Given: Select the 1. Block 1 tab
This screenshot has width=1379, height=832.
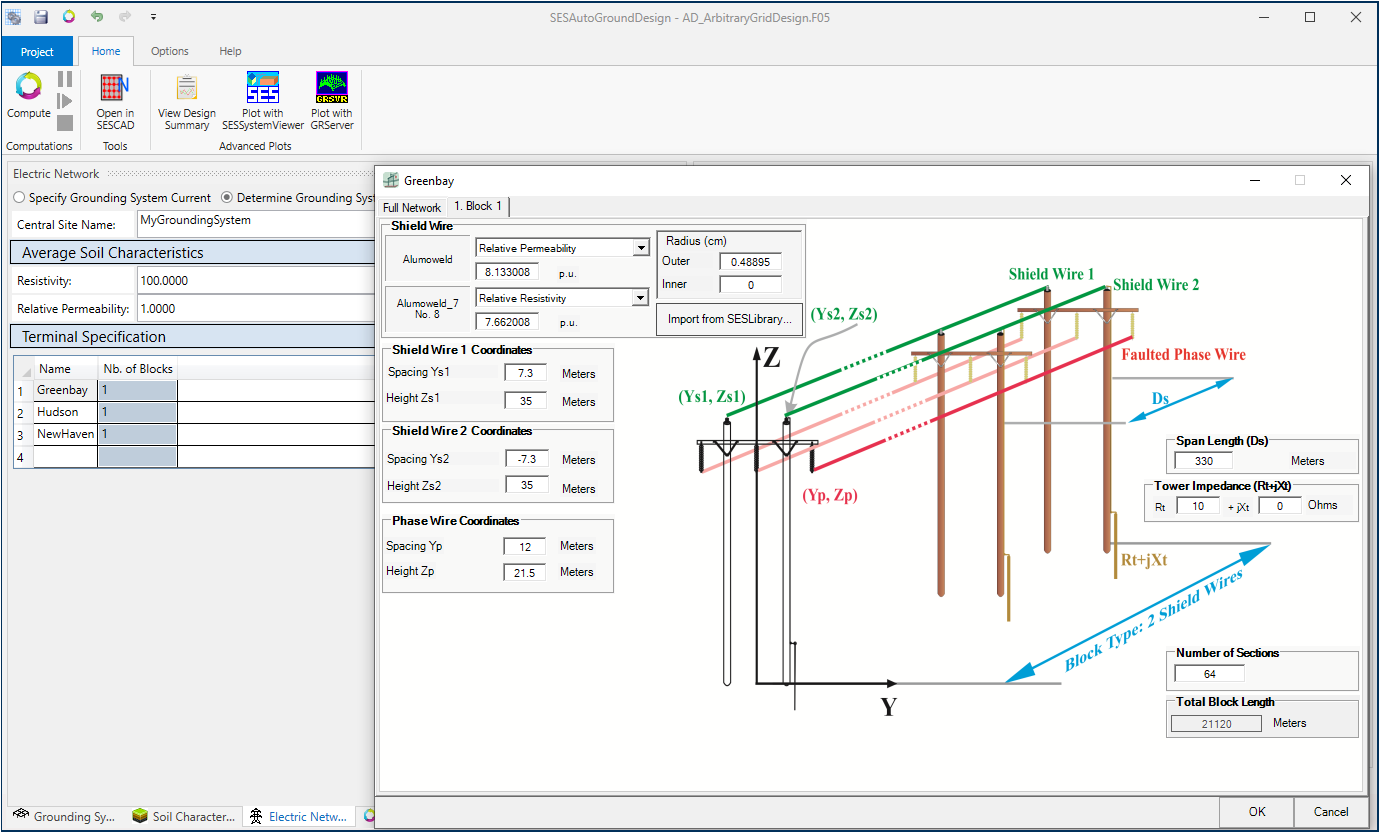Looking at the screenshot, I should point(478,206).
